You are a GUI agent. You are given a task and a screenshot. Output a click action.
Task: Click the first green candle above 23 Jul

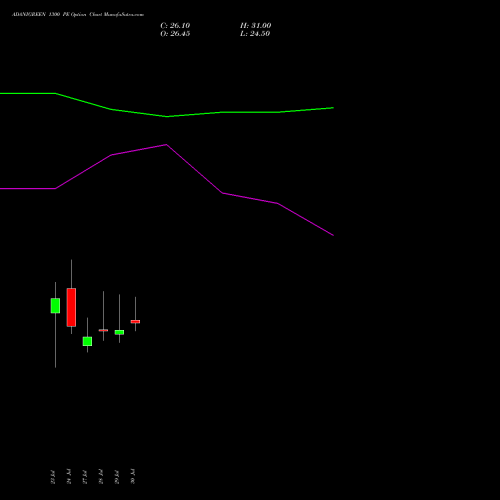tap(55, 306)
